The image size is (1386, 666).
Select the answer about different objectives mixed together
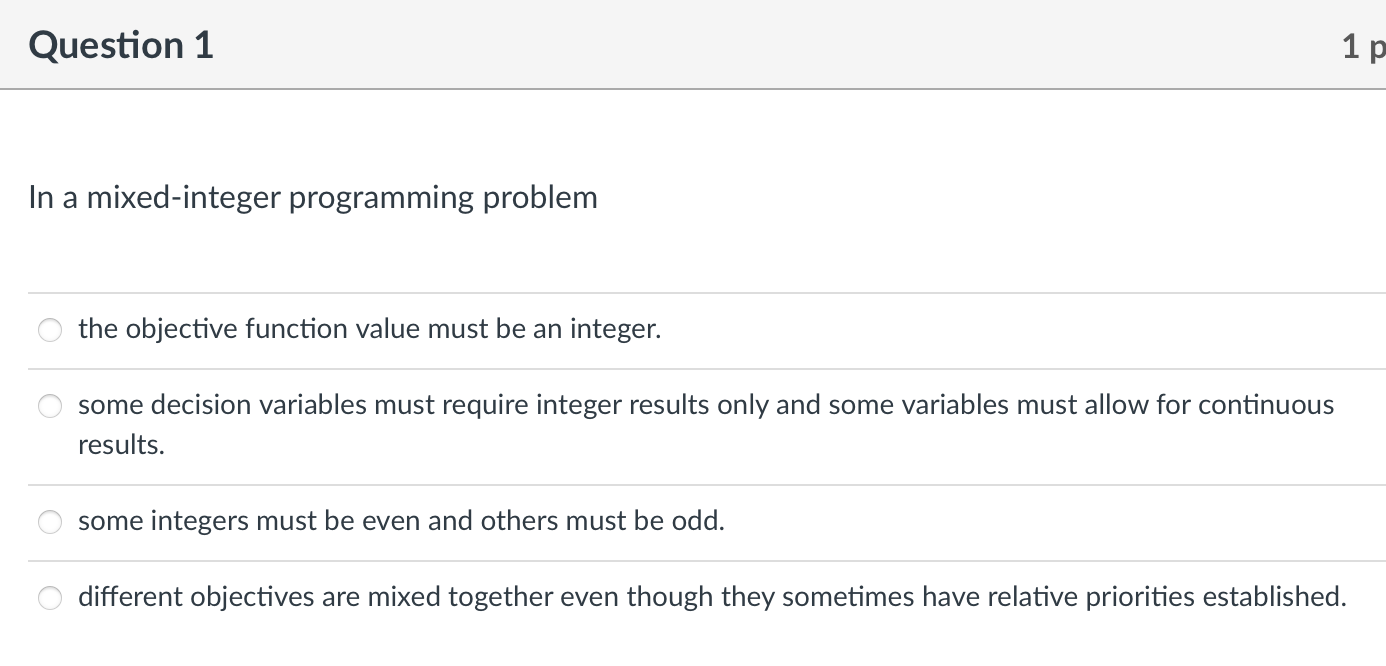tap(50, 597)
